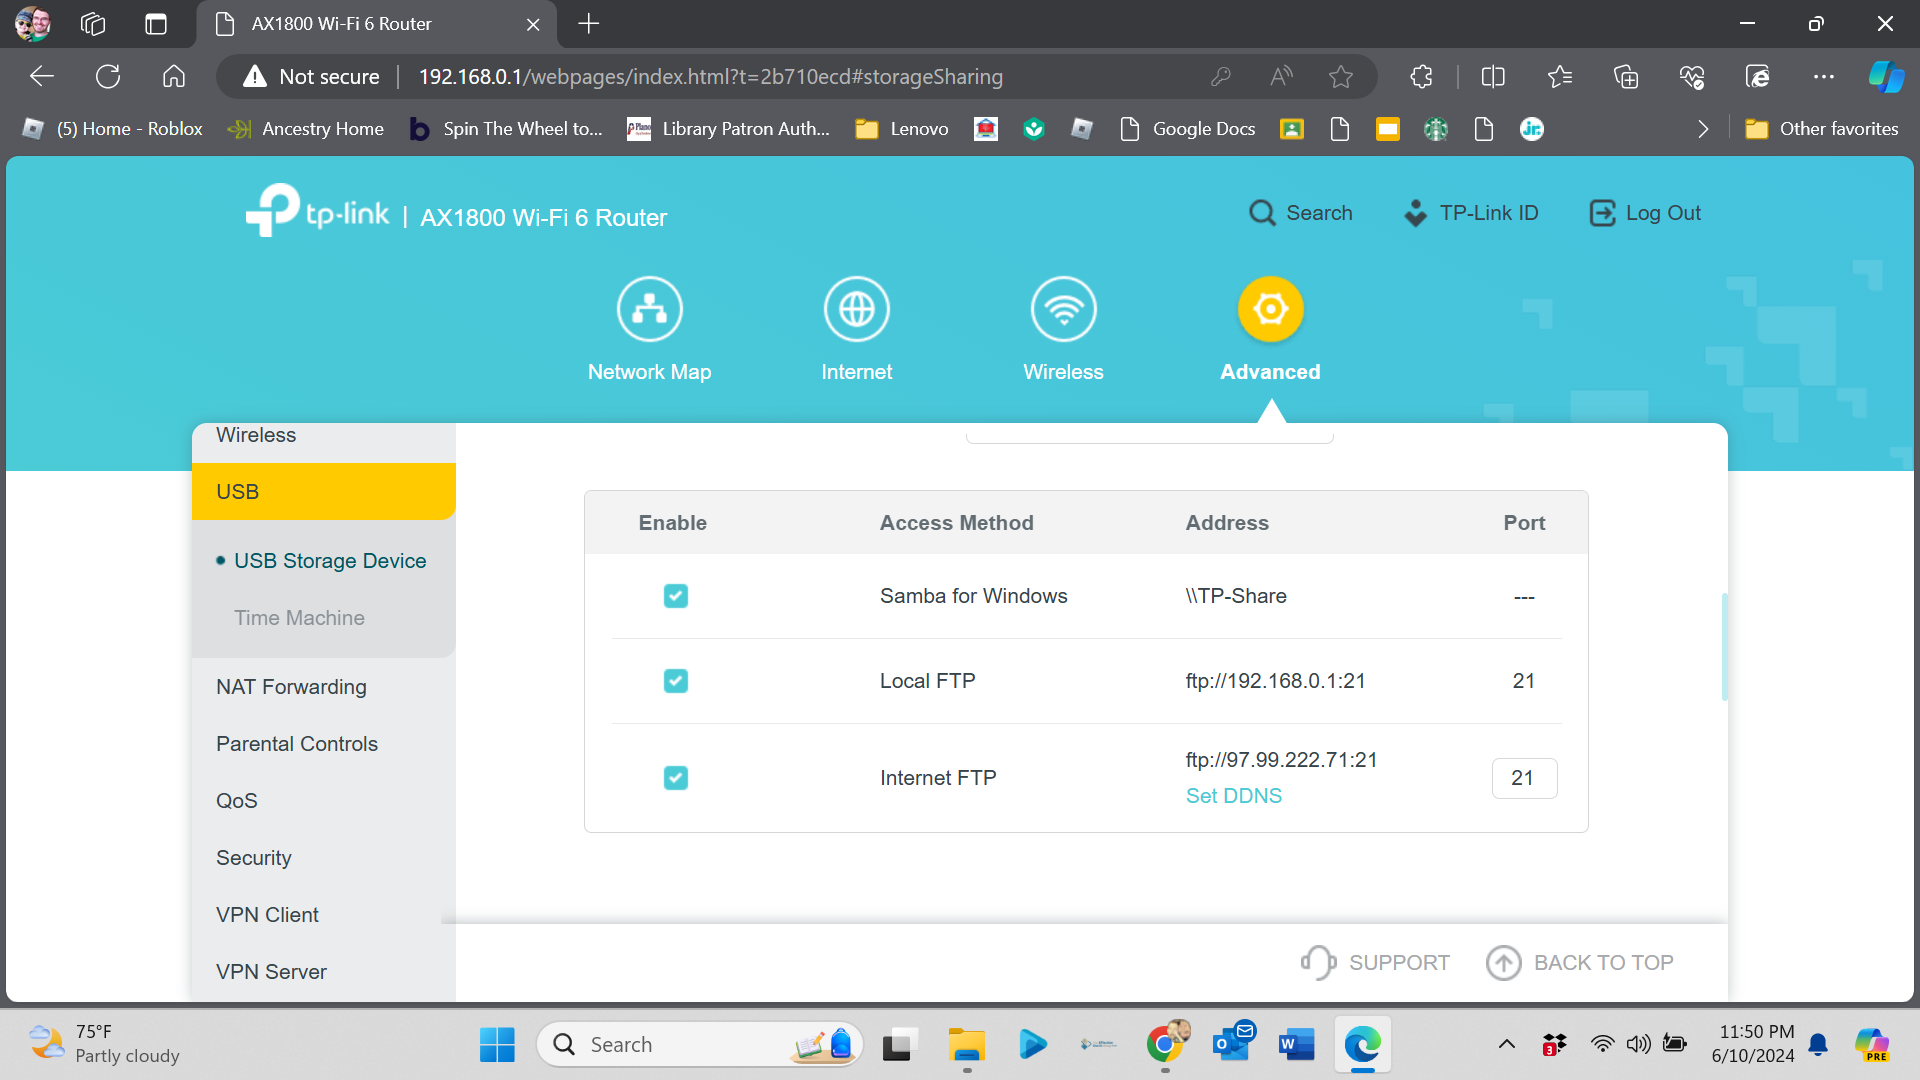The height and width of the screenshot is (1080, 1920).
Task: Toggle the Internet FTP checkbox
Action: tap(676, 778)
